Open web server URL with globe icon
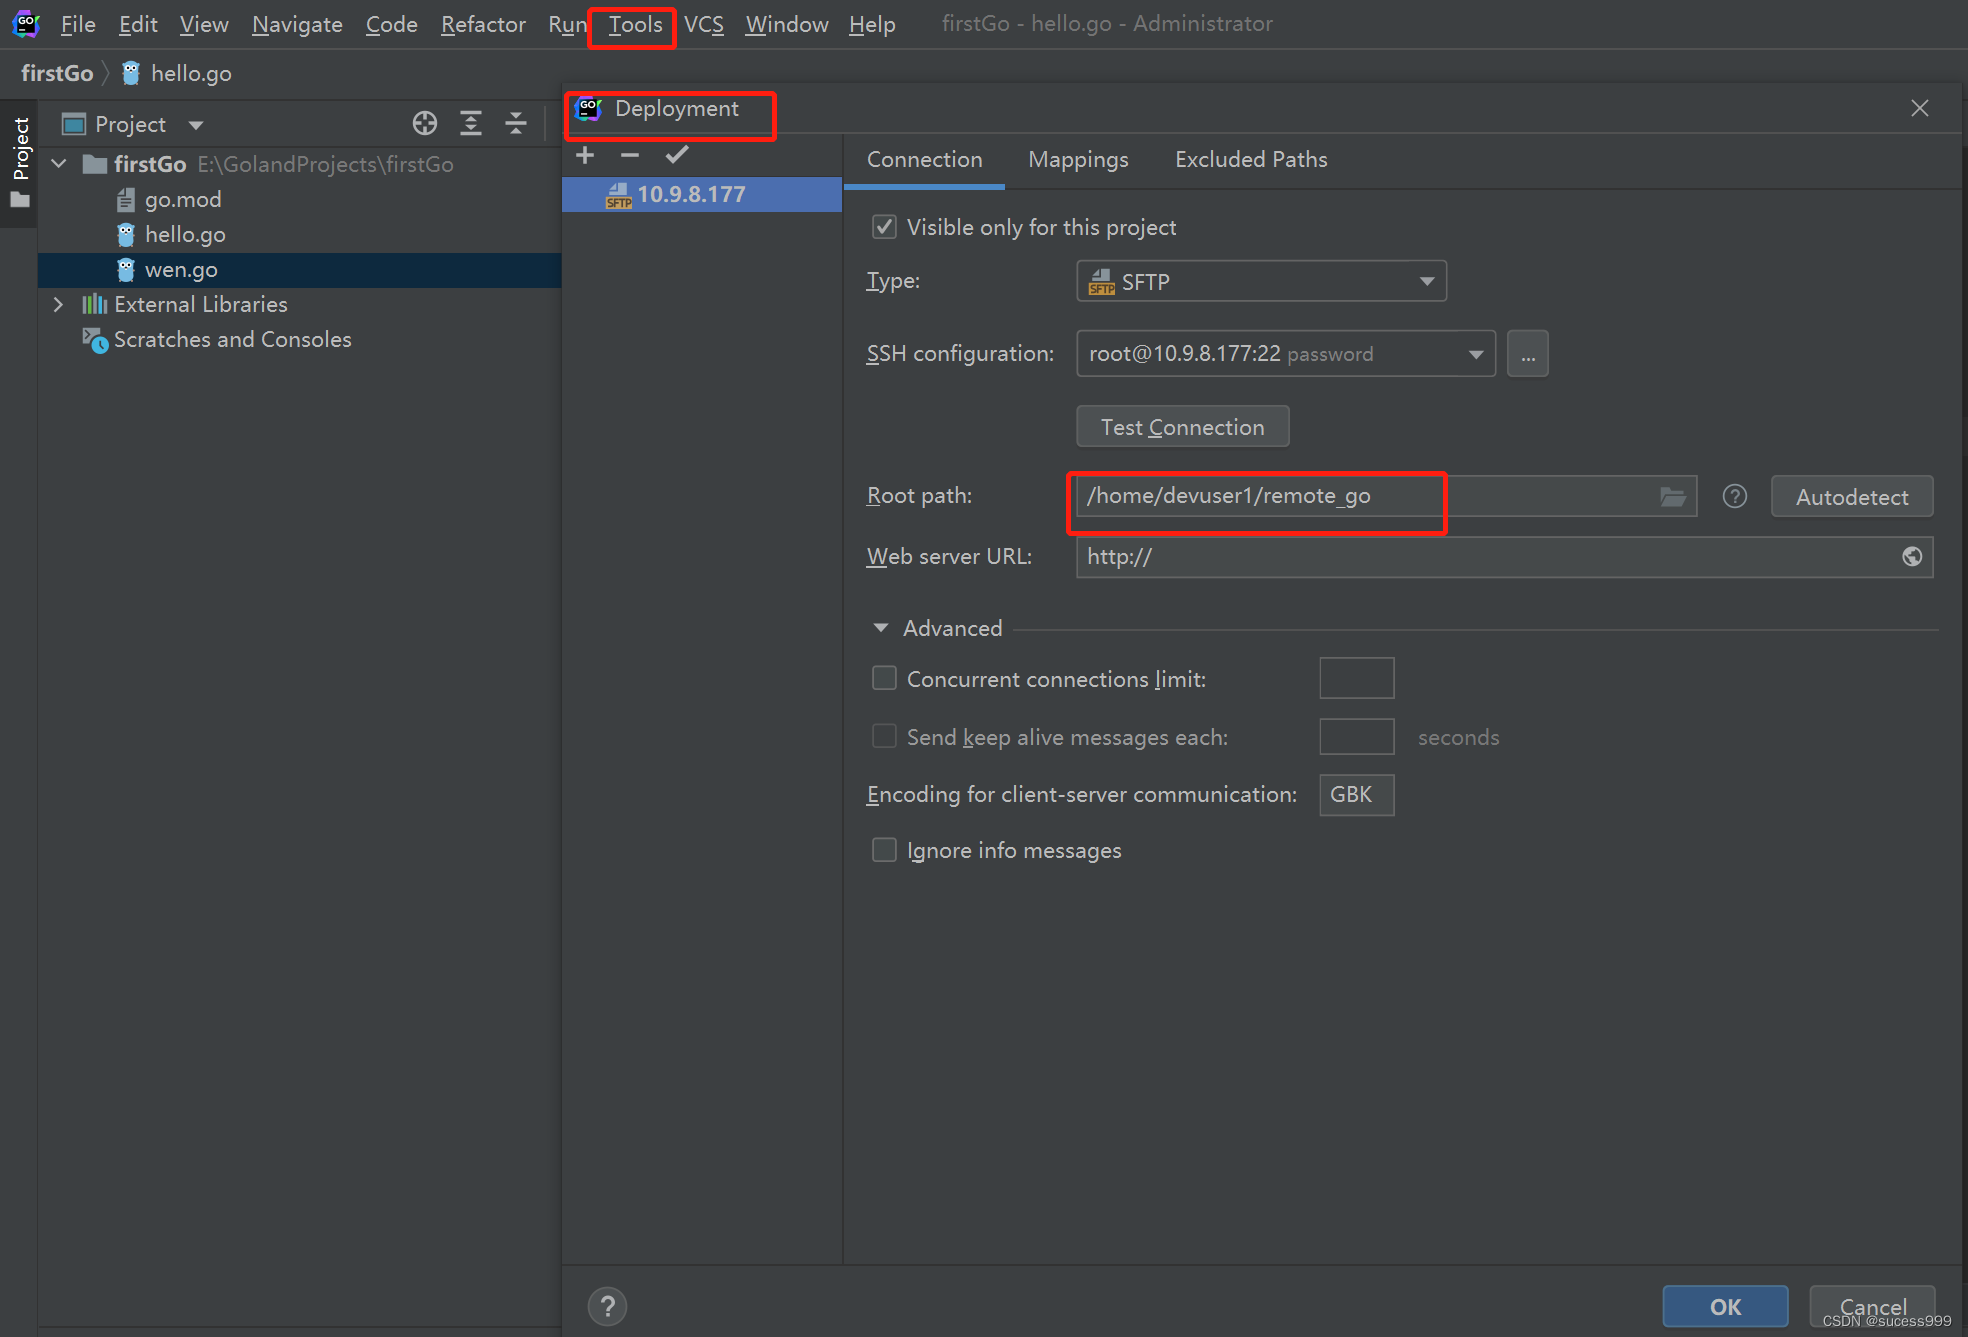This screenshot has height=1337, width=1968. click(1911, 557)
